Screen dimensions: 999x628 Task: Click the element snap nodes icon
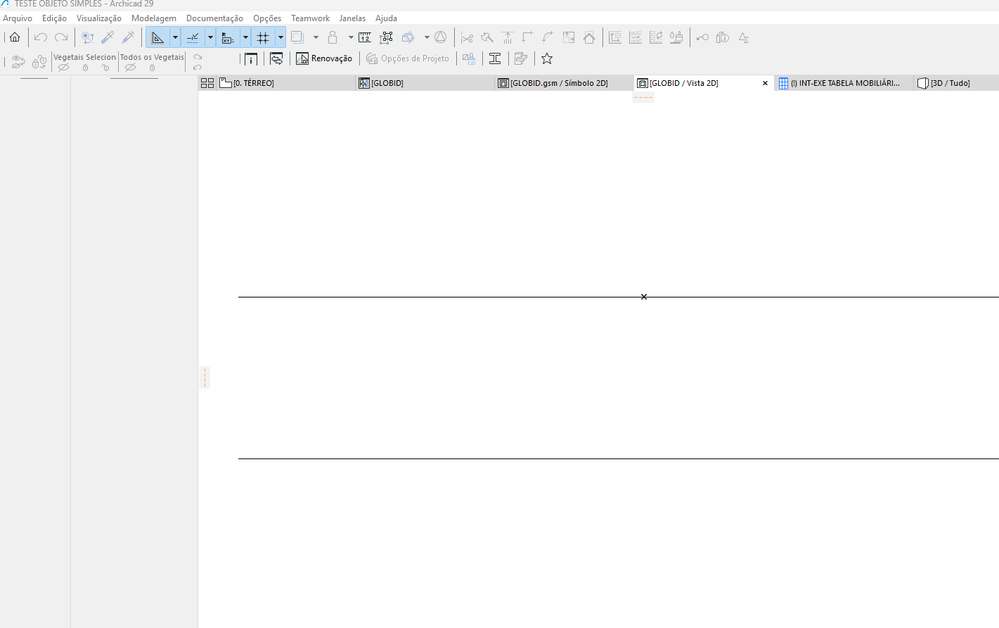[386, 38]
